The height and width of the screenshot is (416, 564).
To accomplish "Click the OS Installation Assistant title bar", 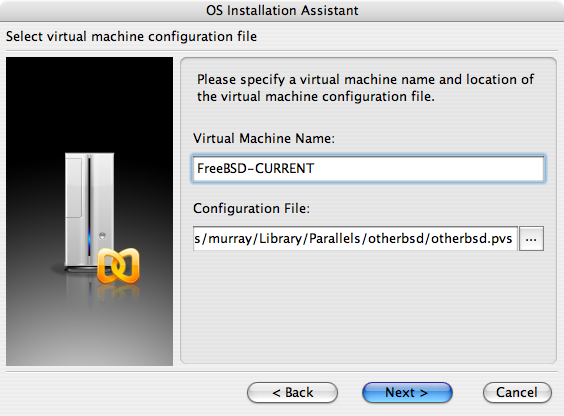I will (282, 10).
